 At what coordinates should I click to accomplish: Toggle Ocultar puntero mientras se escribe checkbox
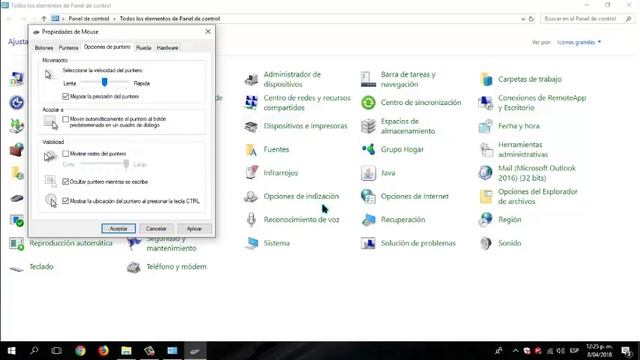[x=66, y=182]
